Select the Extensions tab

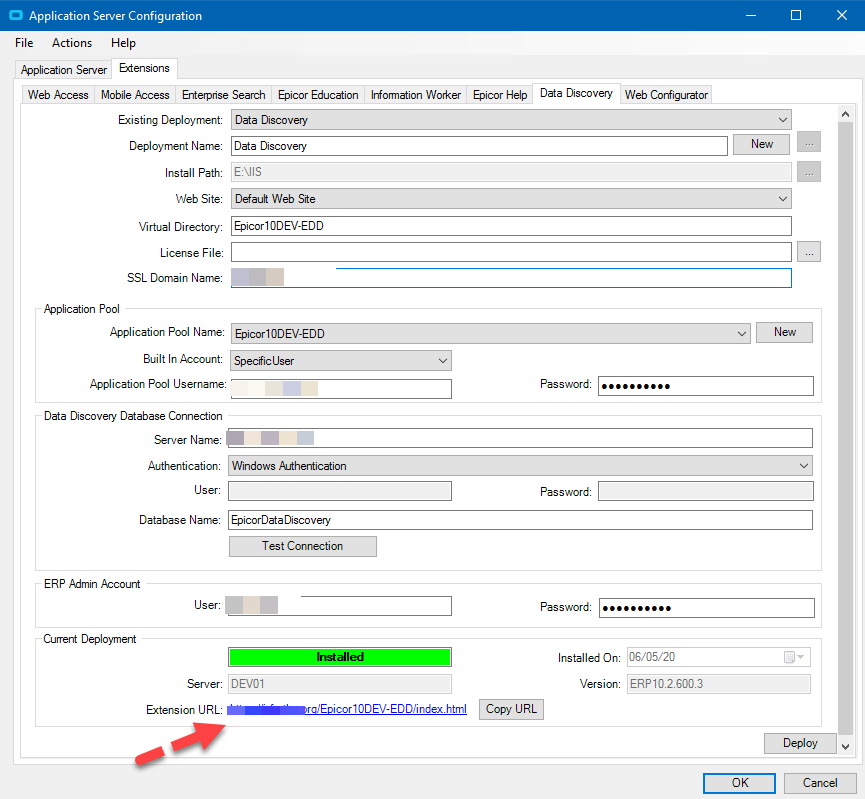[x=144, y=68]
